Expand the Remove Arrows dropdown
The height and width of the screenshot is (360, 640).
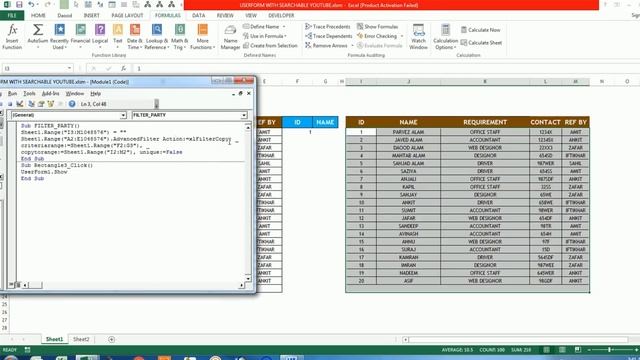pos(353,46)
